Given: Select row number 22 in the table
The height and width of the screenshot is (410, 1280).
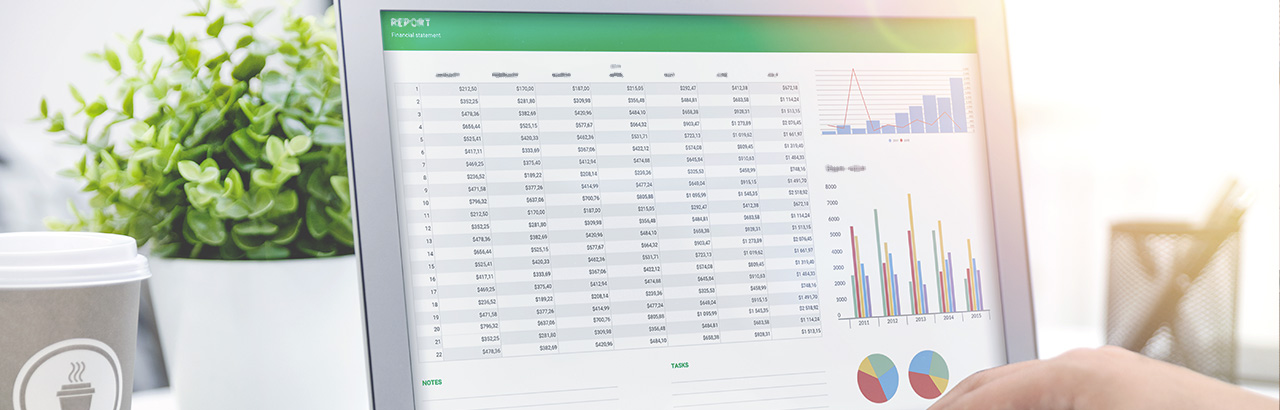Looking at the screenshot, I should pos(437,354).
